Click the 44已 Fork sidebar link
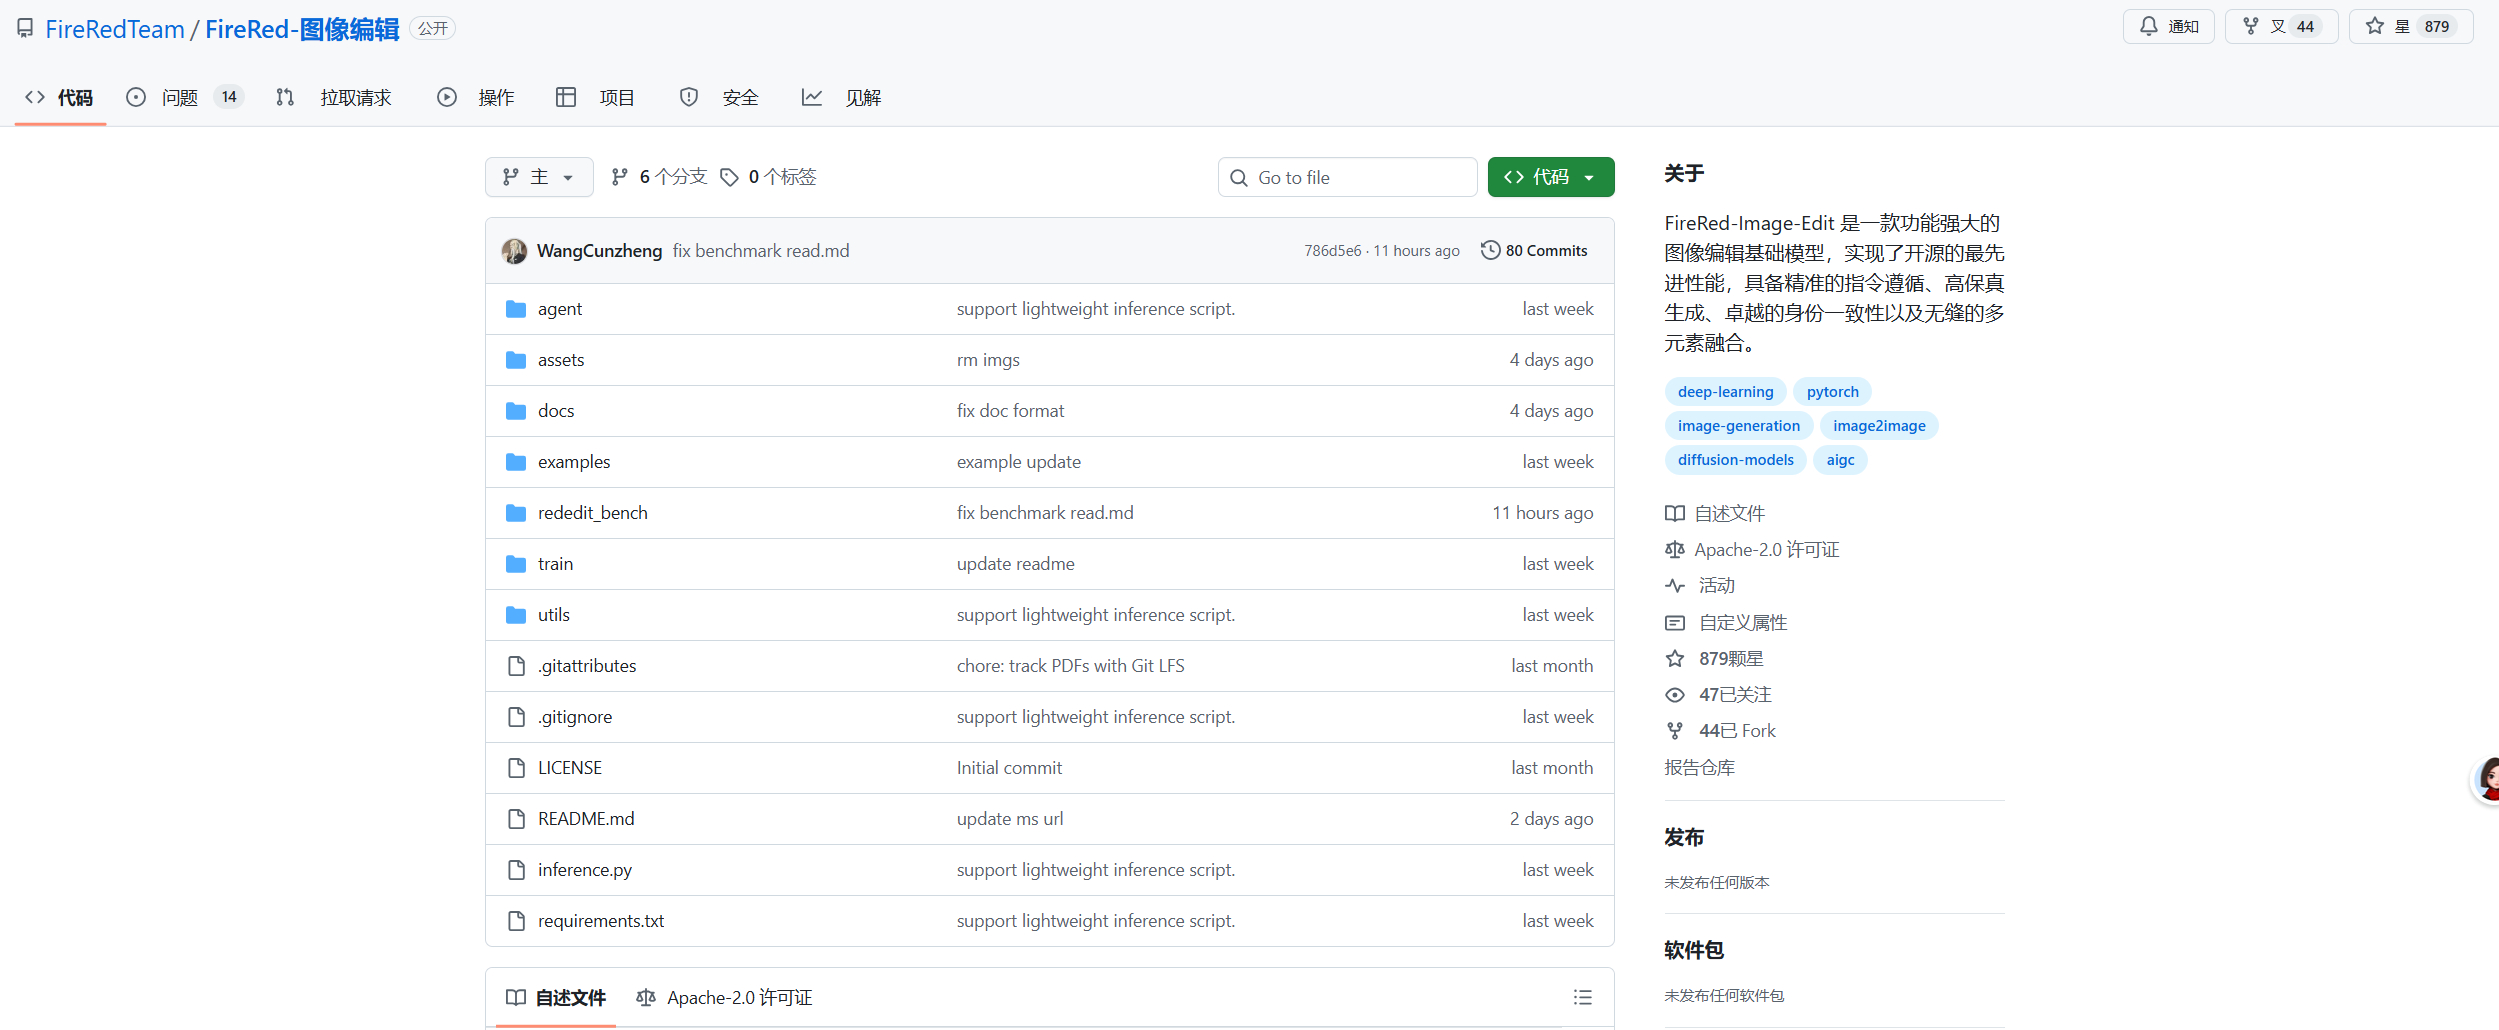 click(1720, 731)
